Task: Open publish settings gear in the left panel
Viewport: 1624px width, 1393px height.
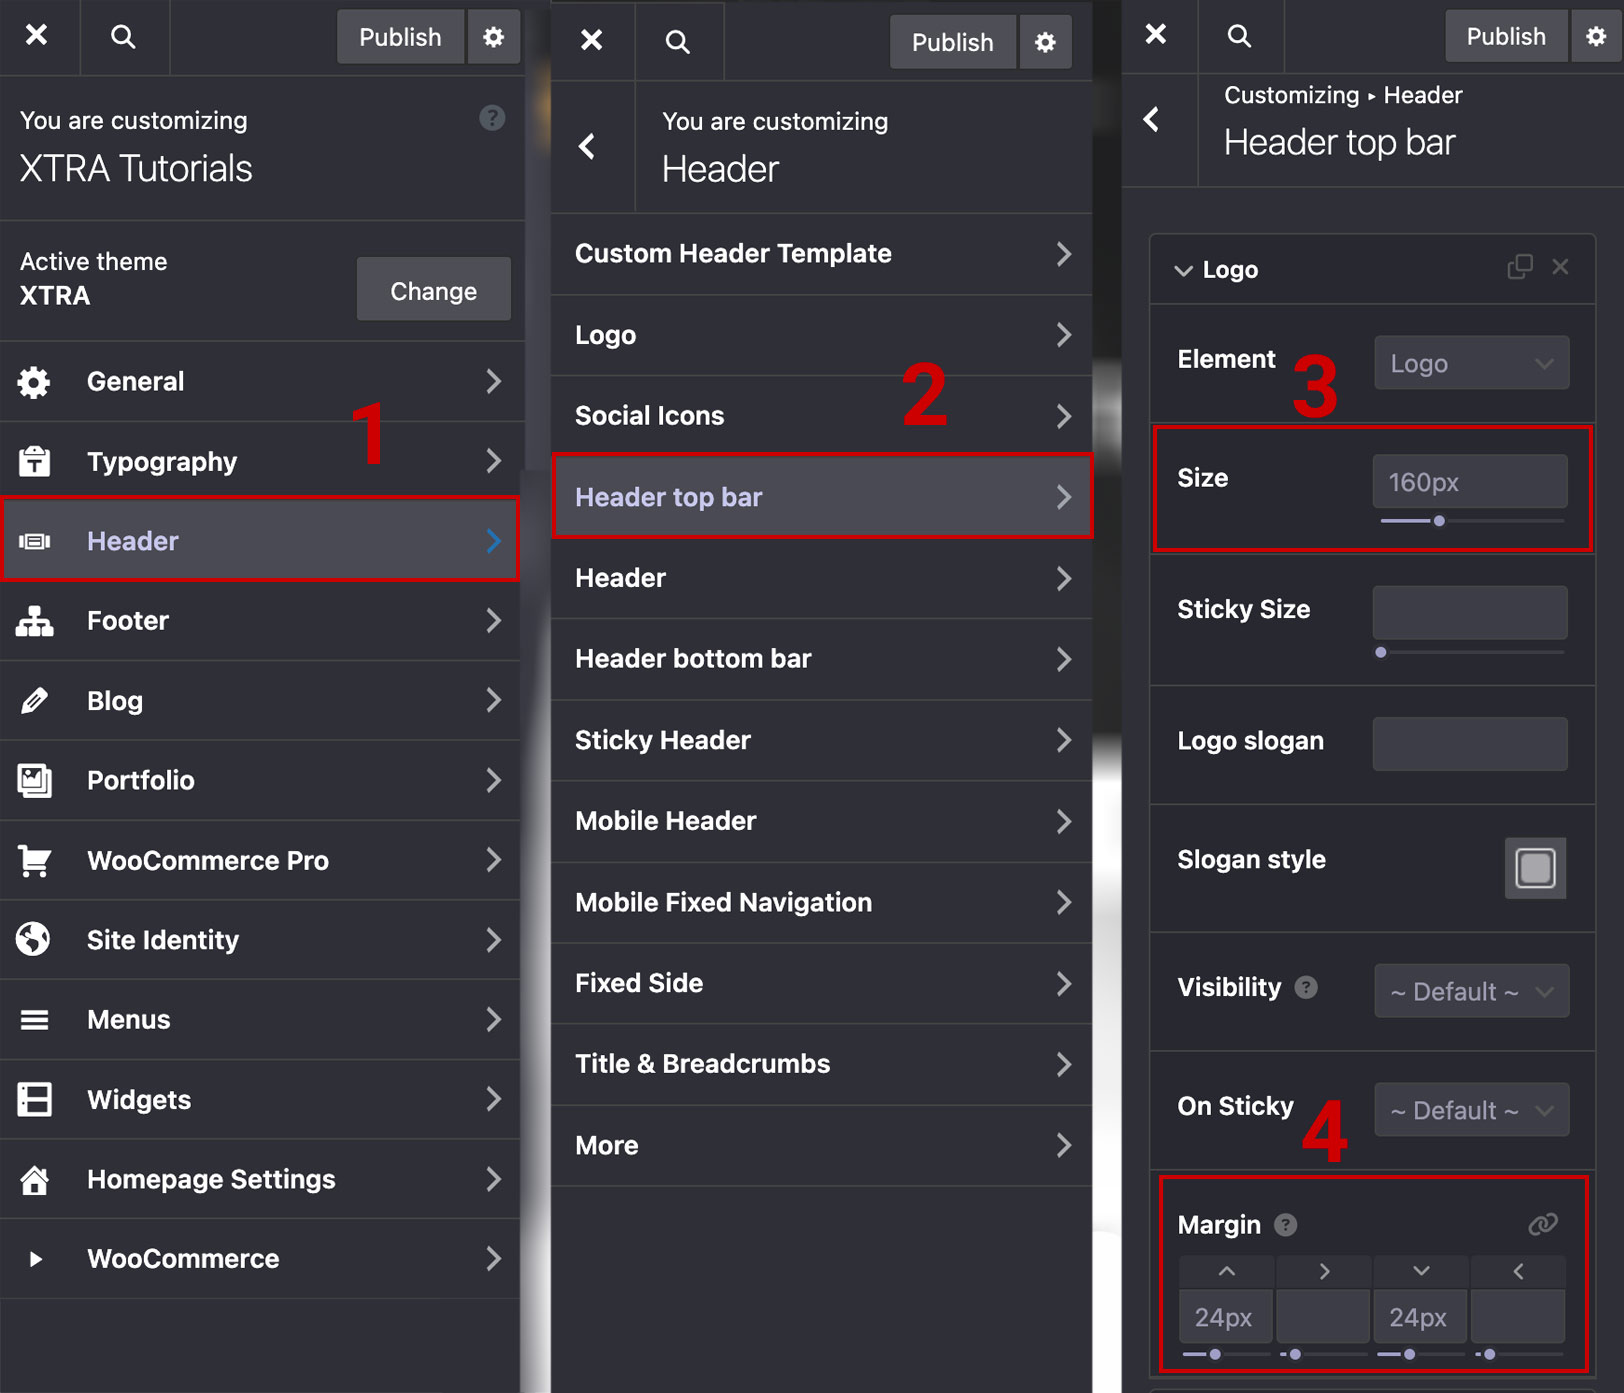Action: 494,37
